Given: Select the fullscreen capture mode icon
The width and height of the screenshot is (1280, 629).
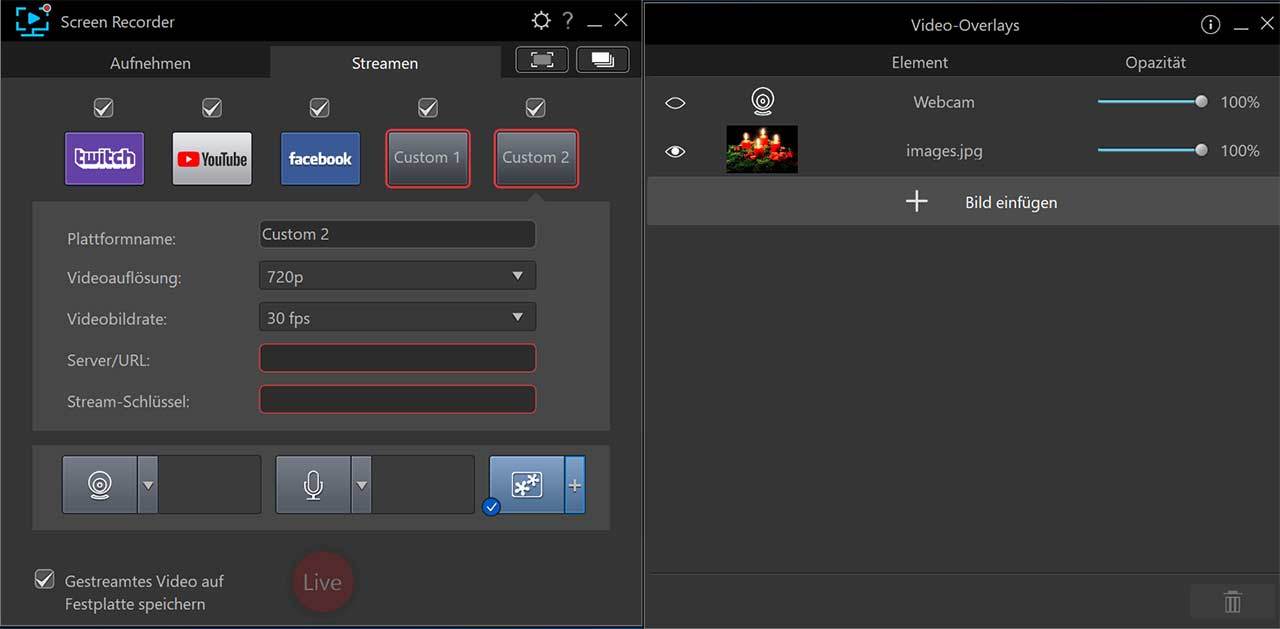Looking at the screenshot, I should [x=542, y=60].
